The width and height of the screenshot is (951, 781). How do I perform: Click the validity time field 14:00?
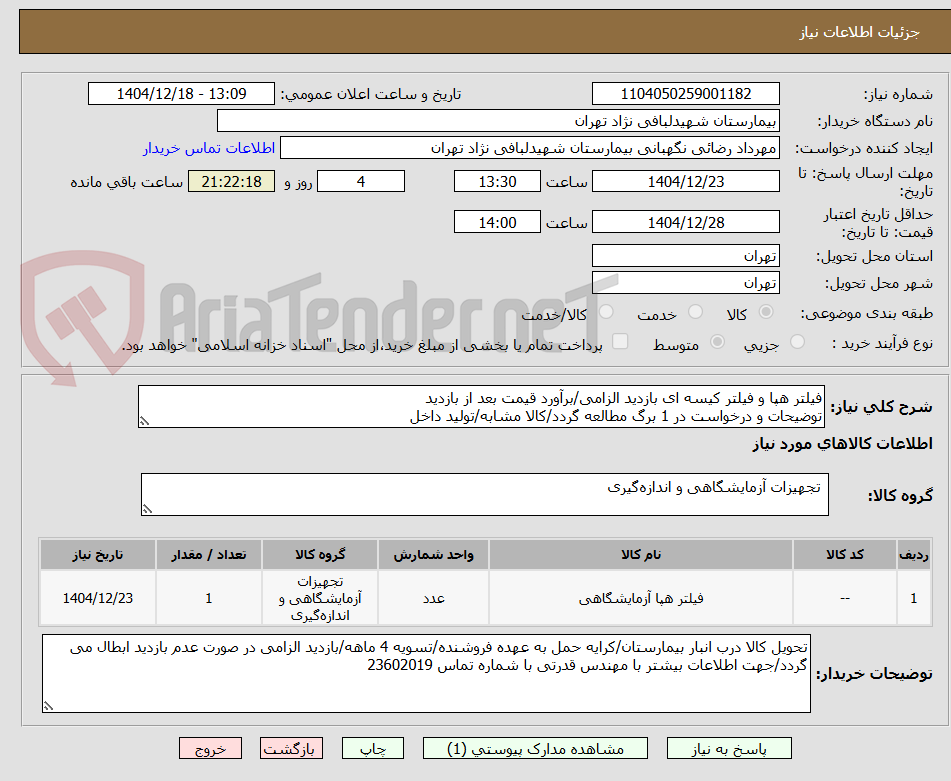pyautogui.click(x=497, y=222)
